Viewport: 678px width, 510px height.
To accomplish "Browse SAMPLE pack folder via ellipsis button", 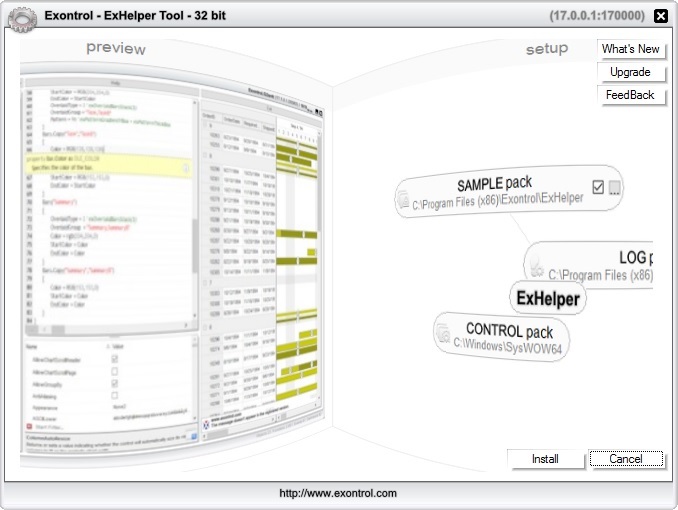I will (x=615, y=187).
